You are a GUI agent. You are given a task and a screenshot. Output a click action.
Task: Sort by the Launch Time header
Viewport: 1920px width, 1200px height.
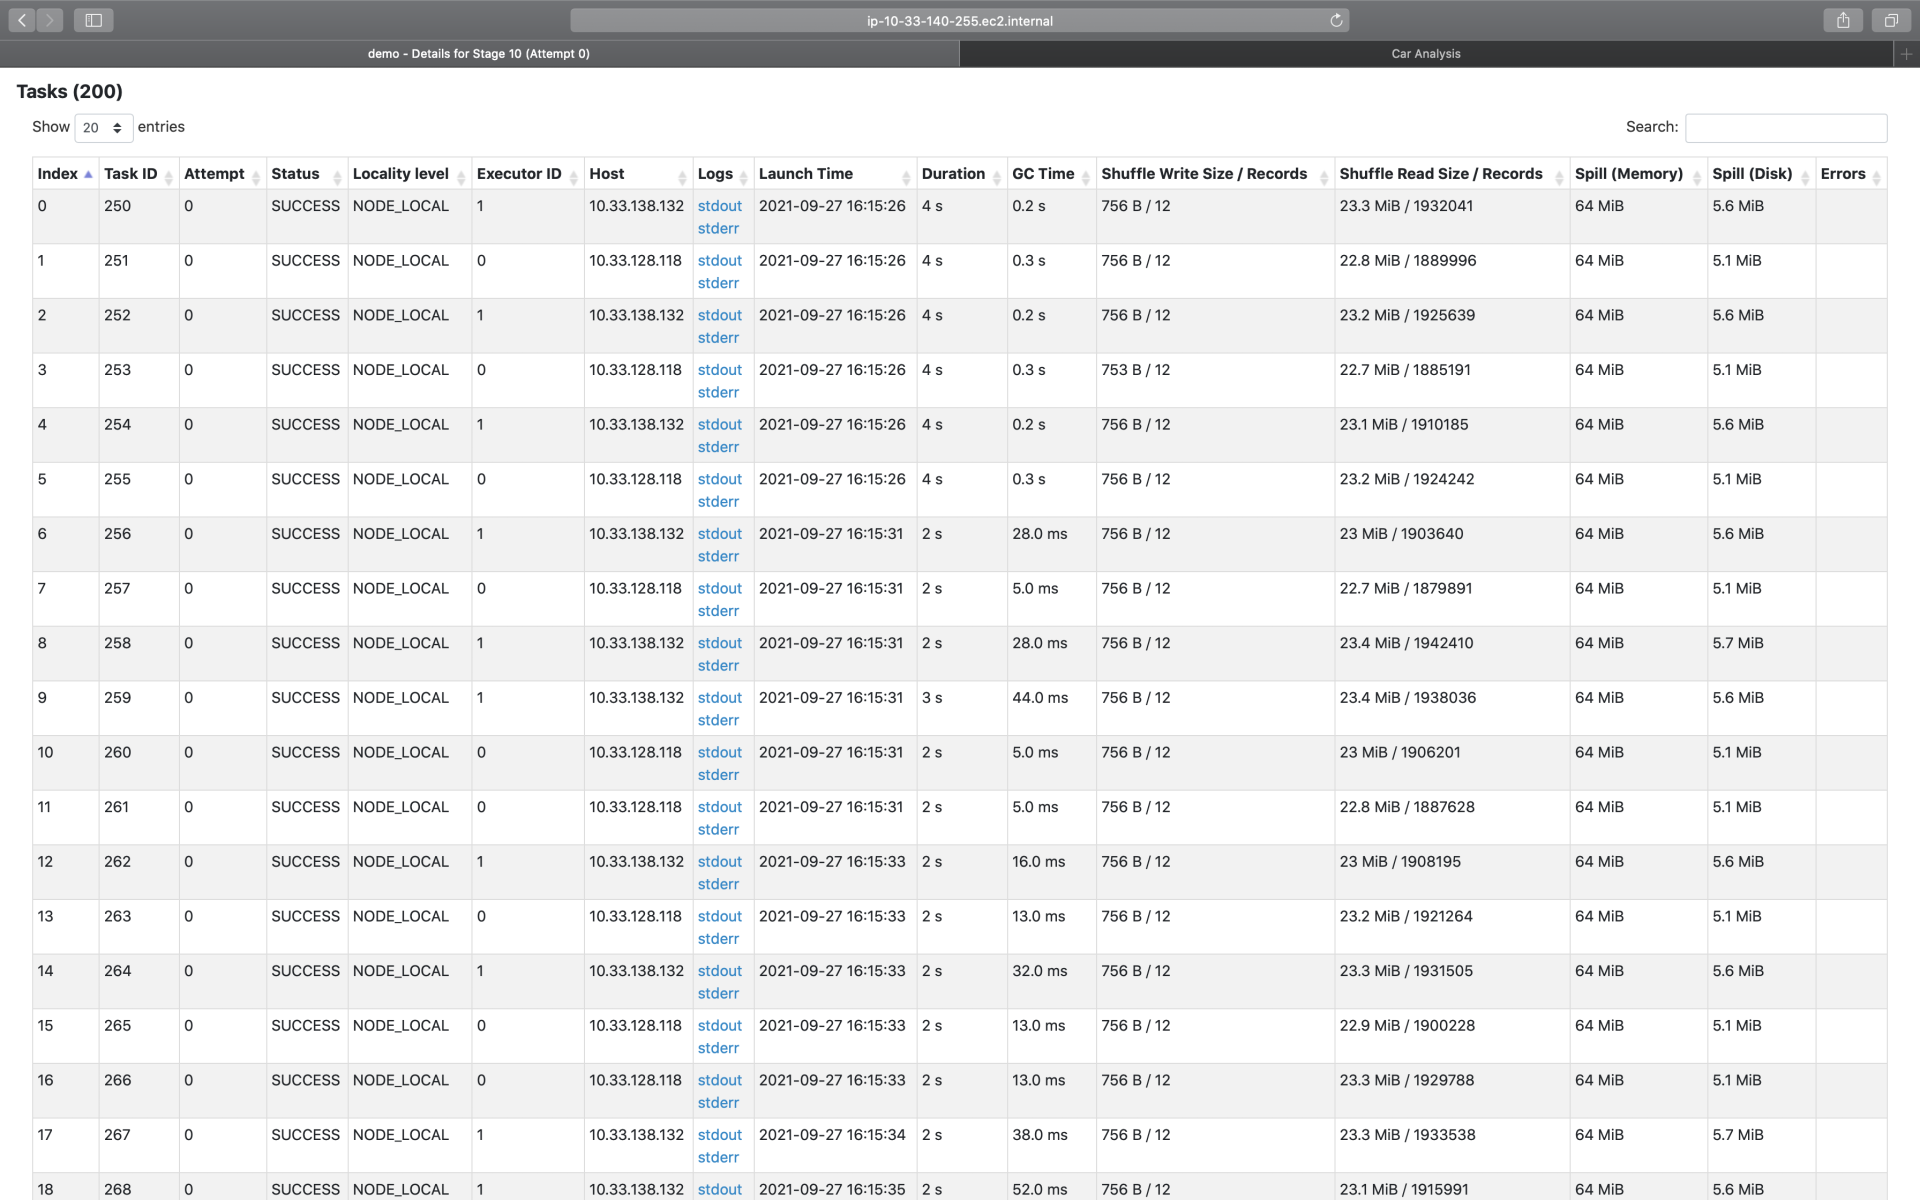806,174
